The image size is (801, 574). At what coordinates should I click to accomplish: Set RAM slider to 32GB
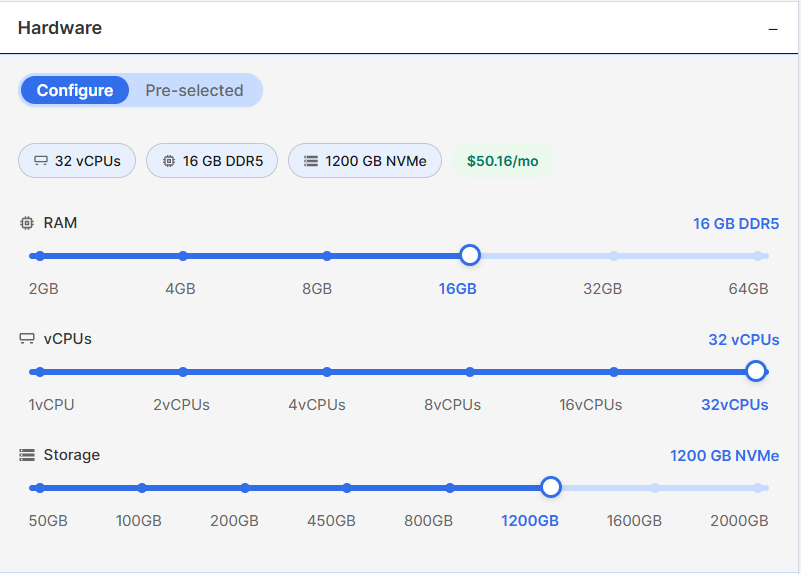coord(614,256)
